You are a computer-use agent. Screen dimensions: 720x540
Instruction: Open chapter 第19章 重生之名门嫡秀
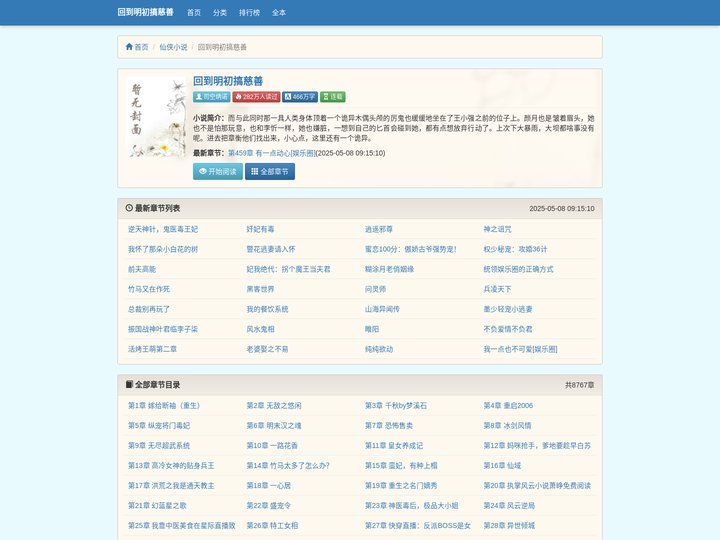coord(401,486)
